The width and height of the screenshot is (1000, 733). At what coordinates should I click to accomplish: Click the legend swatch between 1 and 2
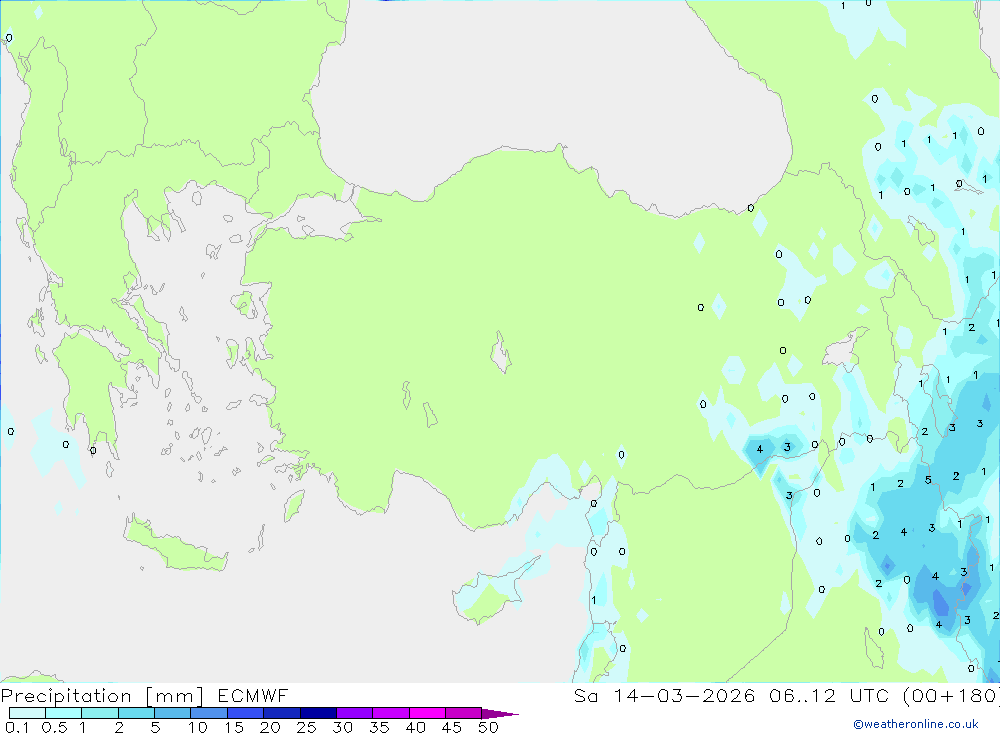(x=100, y=713)
